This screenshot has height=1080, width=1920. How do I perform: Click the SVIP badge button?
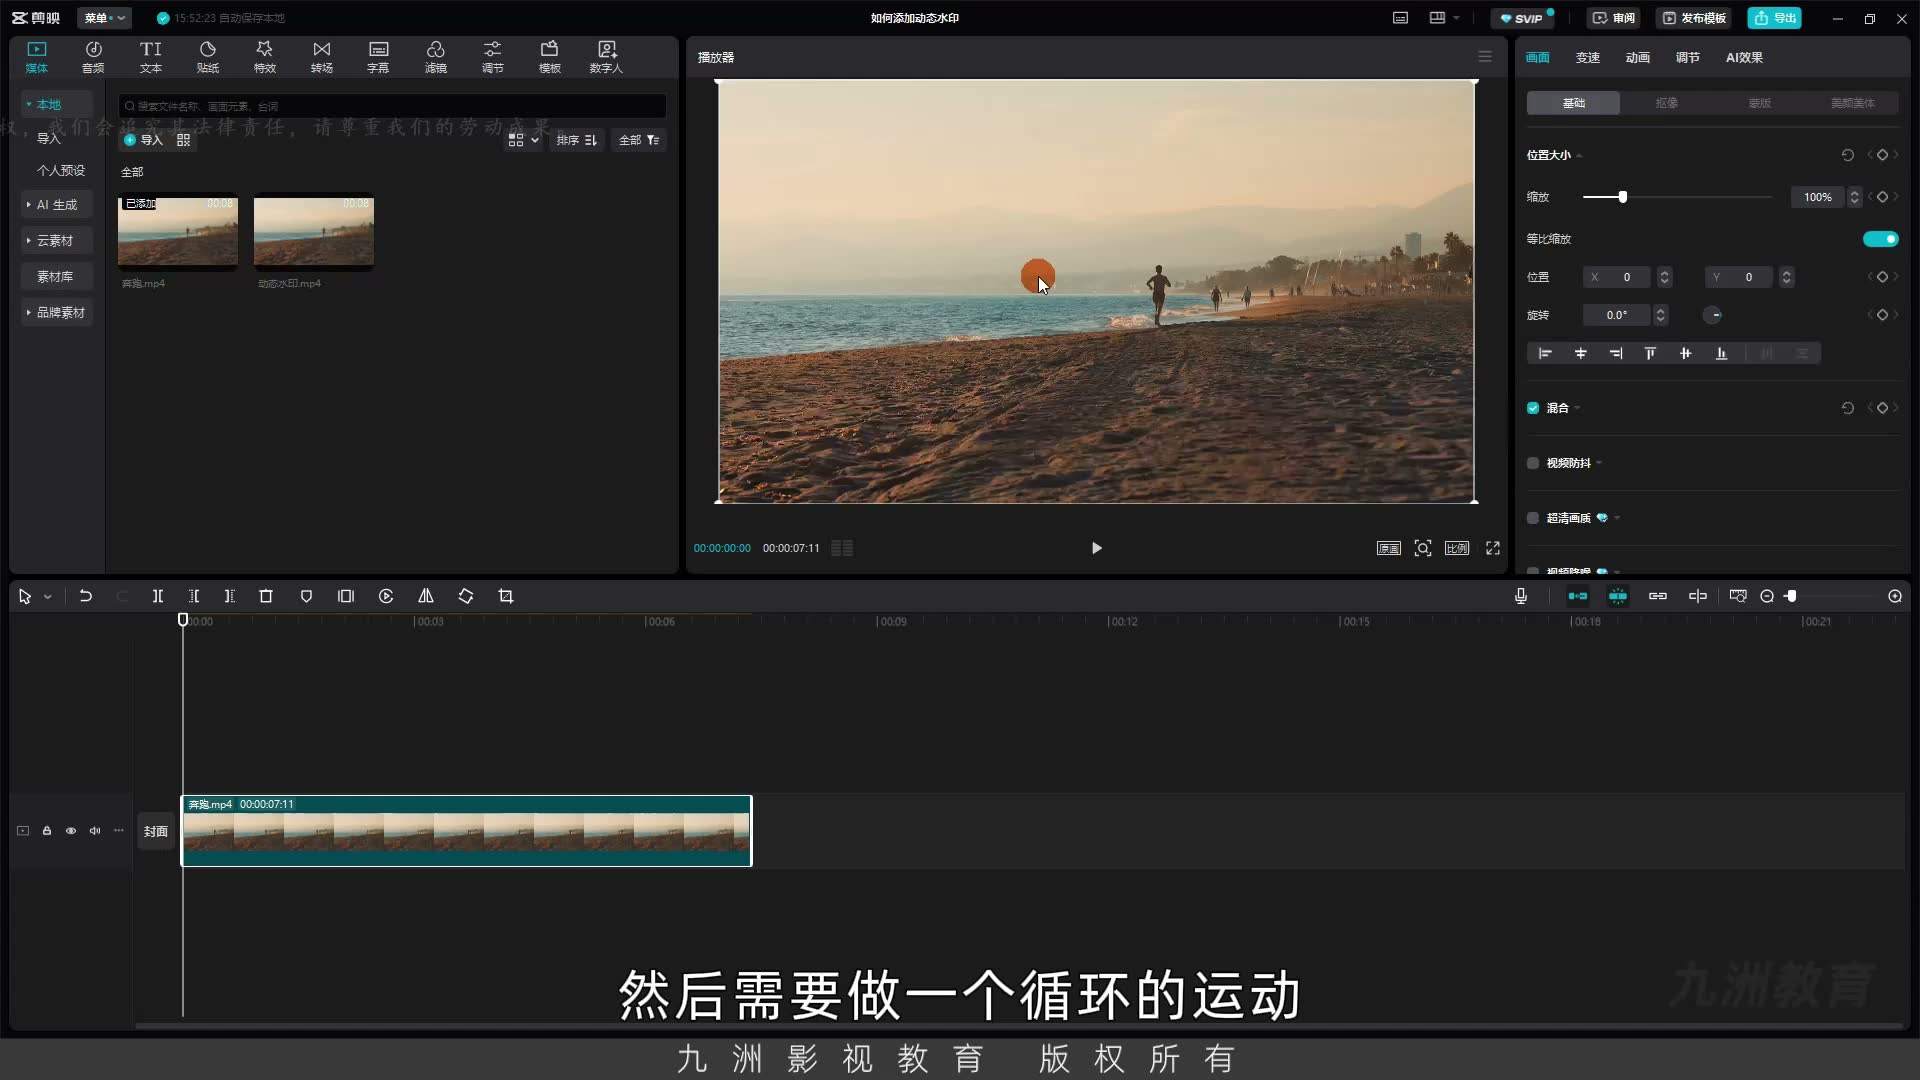click(1522, 18)
